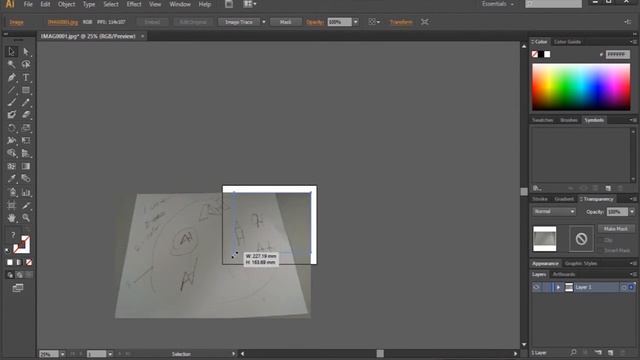Open the Window menu
Screen dimensions: 640x360
pyautogui.click(x=180, y=4)
